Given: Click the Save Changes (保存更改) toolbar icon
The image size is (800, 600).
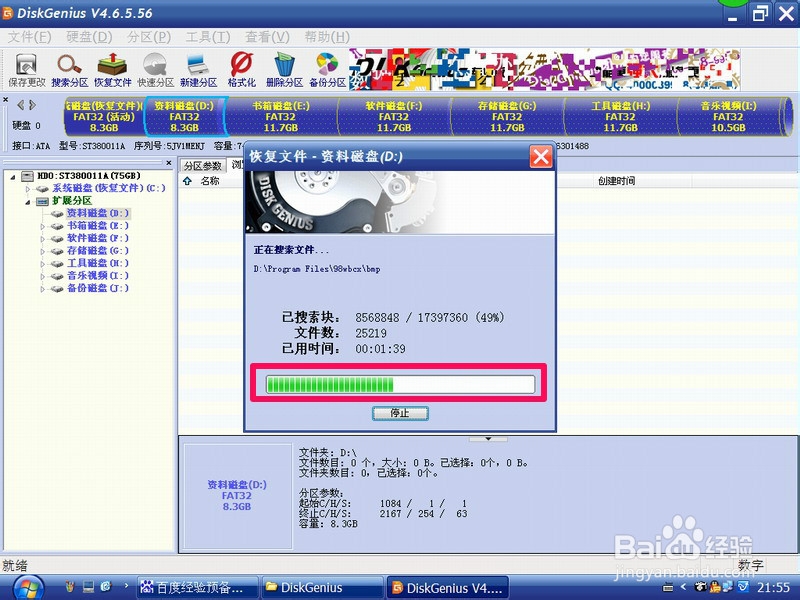Looking at the screenshot, I should point(27,69).
